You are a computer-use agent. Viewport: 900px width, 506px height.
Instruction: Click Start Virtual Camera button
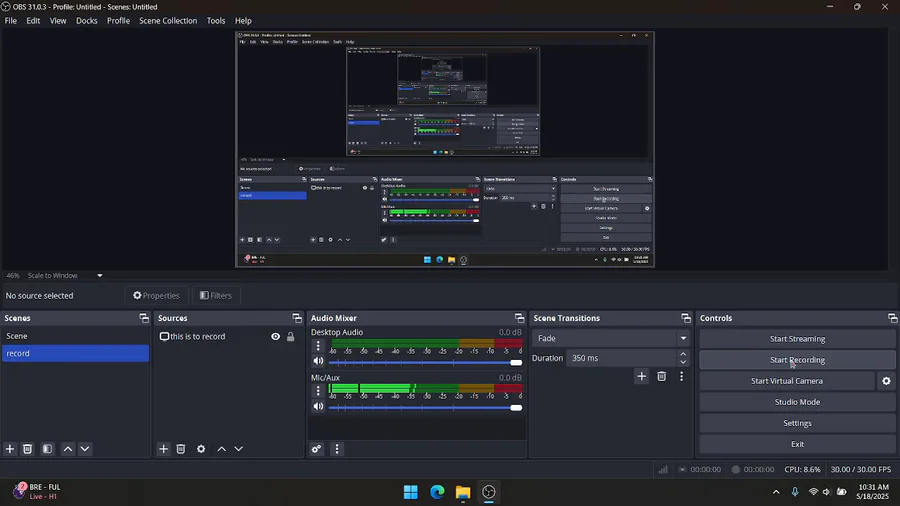(787, 381)
